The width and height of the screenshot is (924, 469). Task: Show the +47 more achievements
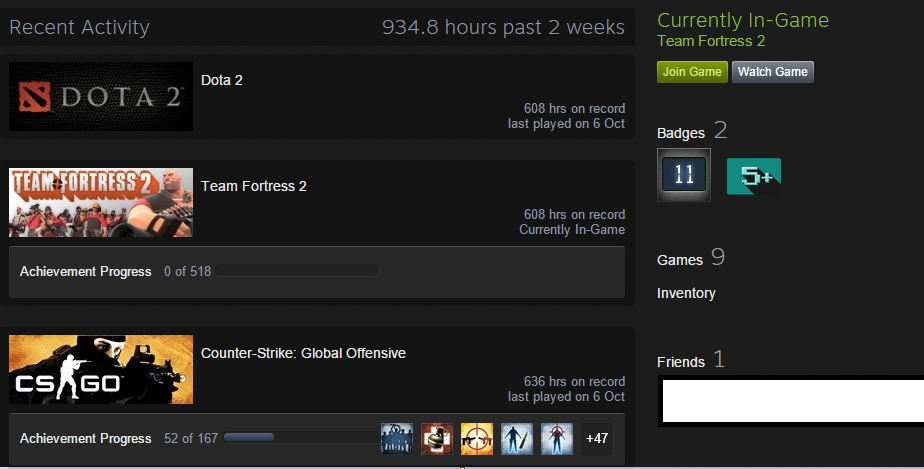tap(597, 439)
